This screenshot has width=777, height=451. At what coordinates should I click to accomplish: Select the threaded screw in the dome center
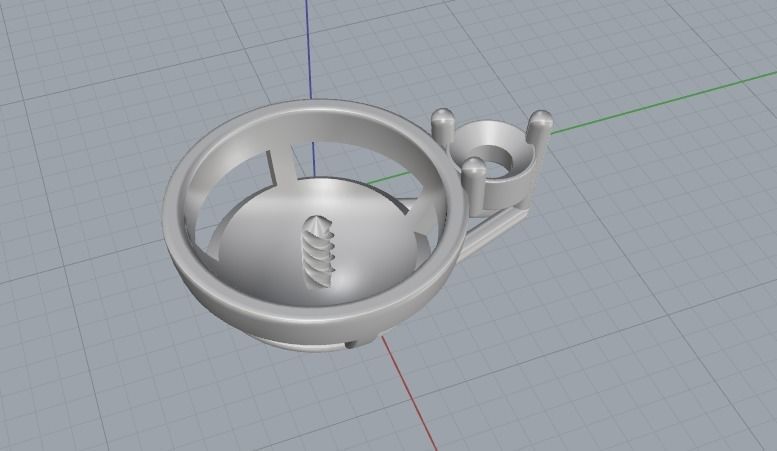click(x=318, y=251)
